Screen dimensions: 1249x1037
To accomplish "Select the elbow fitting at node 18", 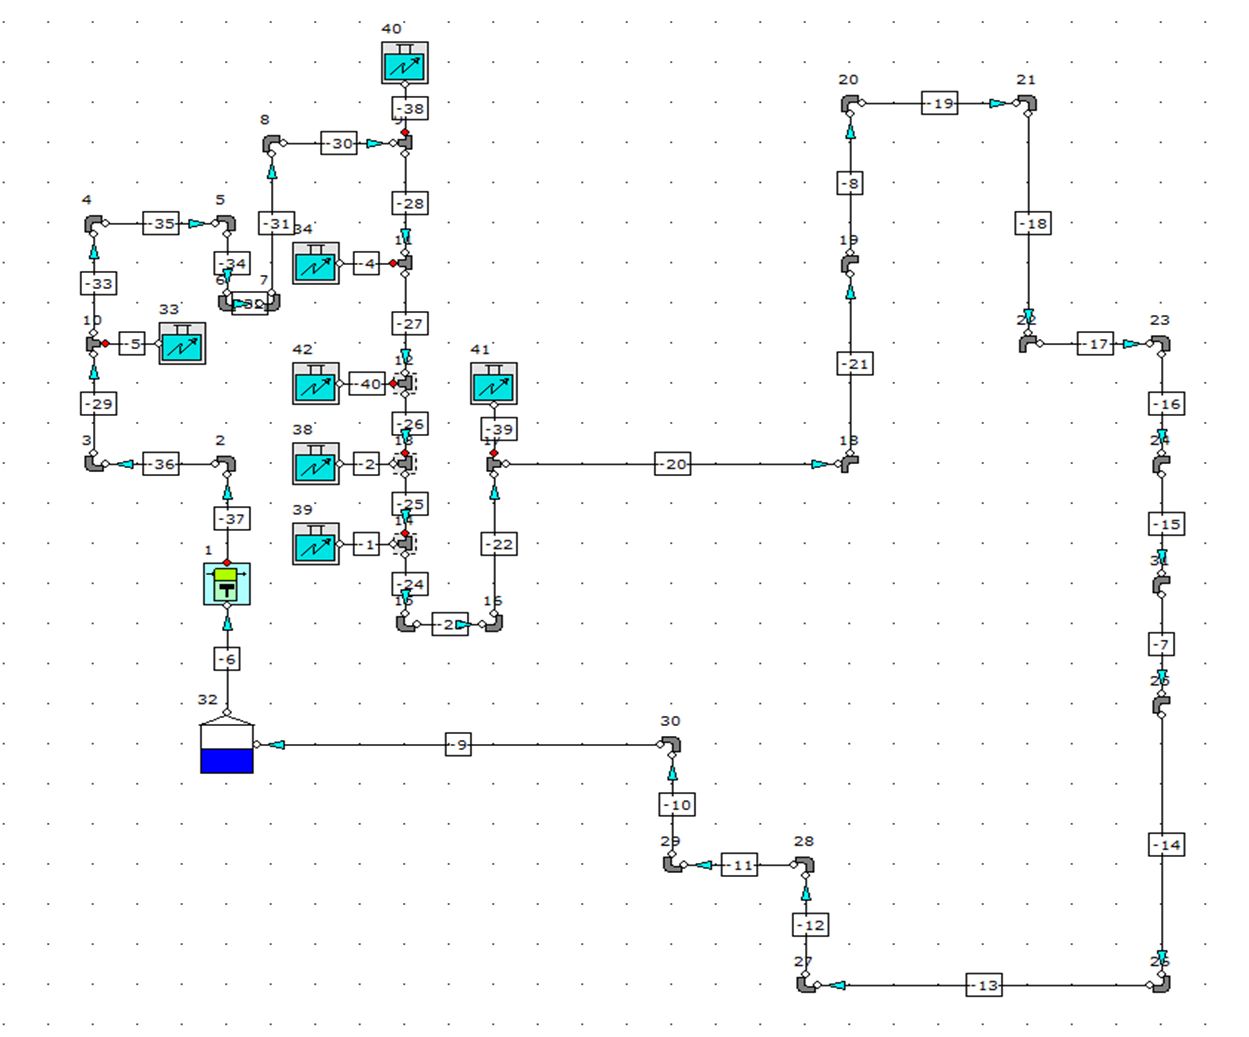I will tap(850, 463).
